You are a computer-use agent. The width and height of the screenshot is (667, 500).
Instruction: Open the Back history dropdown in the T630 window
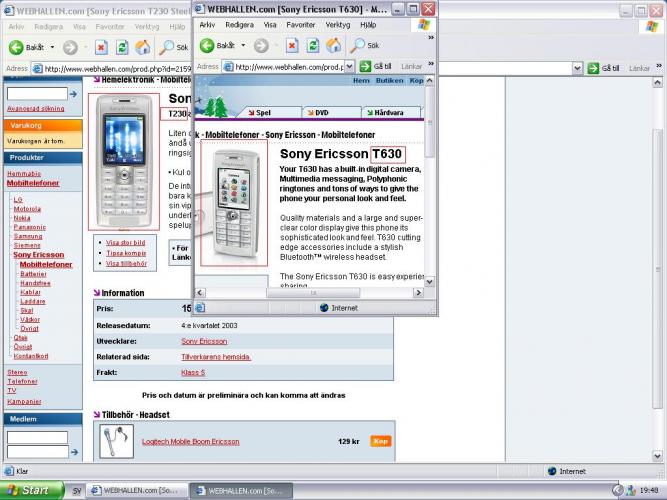tap(243, 46)
